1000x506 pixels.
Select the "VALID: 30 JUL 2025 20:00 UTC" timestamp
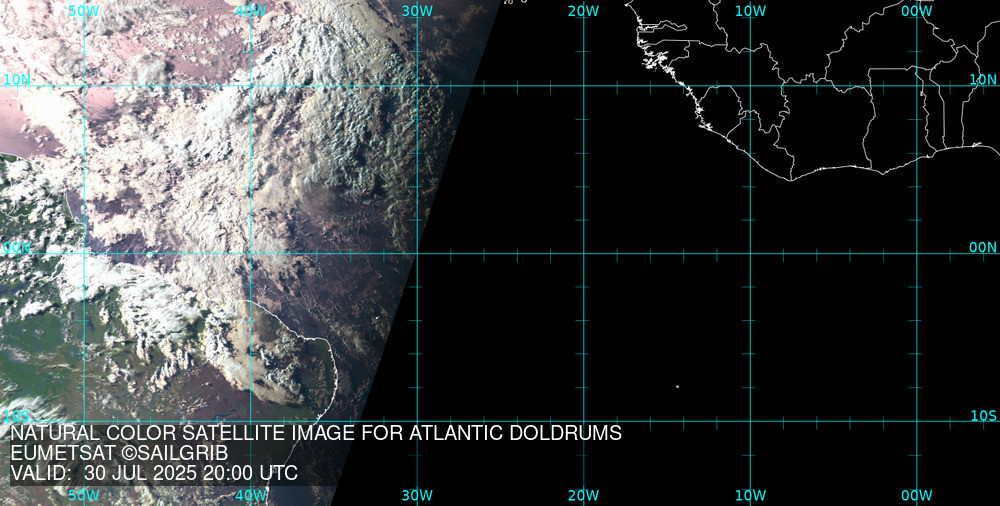click(154, 474)
